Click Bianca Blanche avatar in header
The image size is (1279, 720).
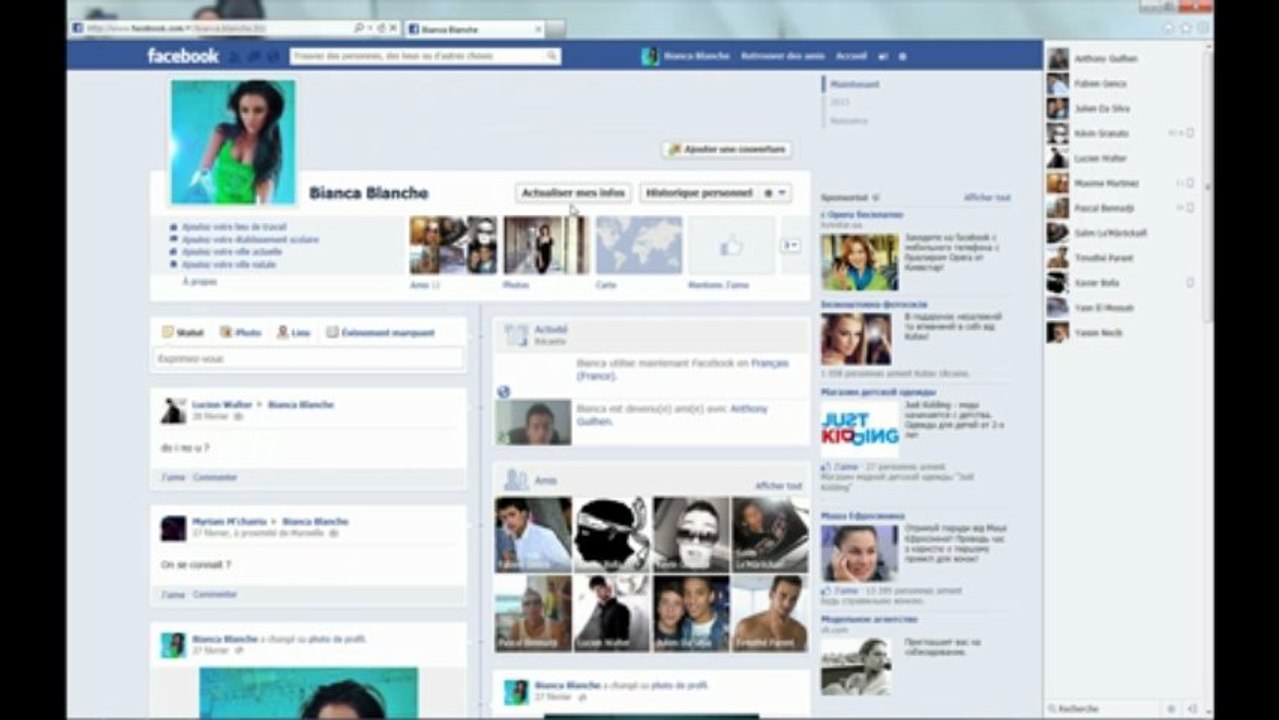tap(650, 56)
